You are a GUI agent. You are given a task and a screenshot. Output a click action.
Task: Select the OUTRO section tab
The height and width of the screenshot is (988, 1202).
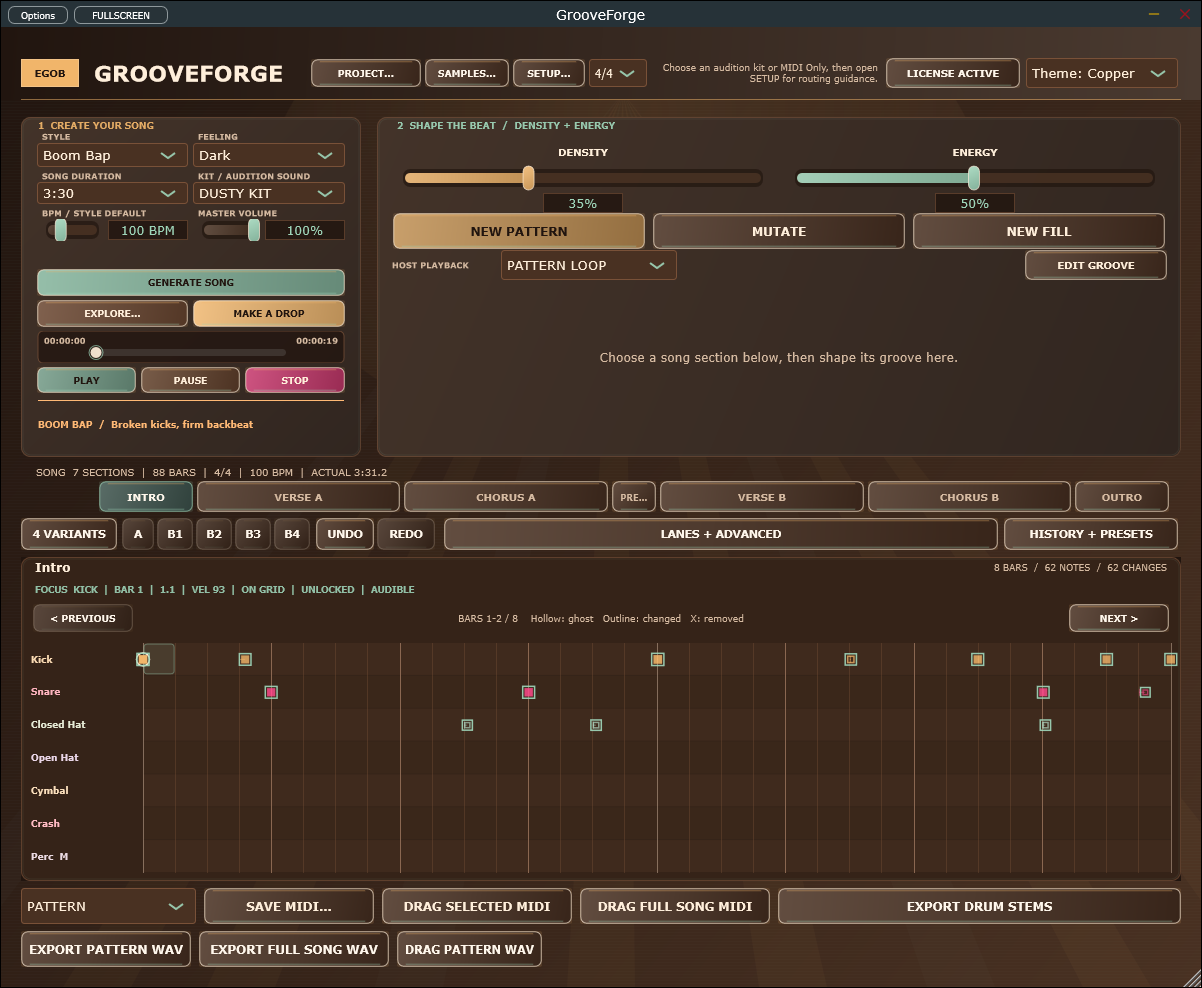1122,497
